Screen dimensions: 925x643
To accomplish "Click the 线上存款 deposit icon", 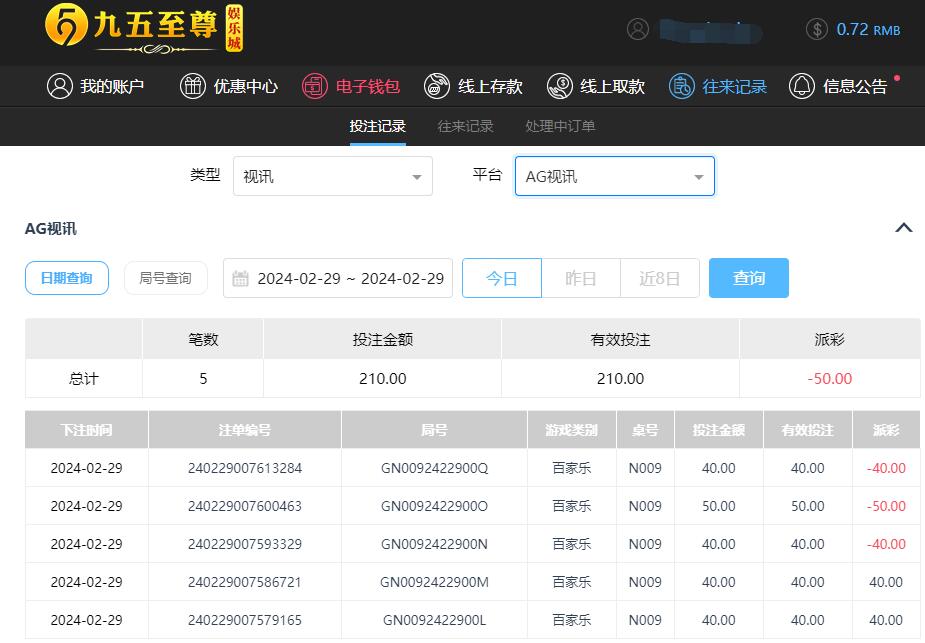I will click(x=437, y=86).
